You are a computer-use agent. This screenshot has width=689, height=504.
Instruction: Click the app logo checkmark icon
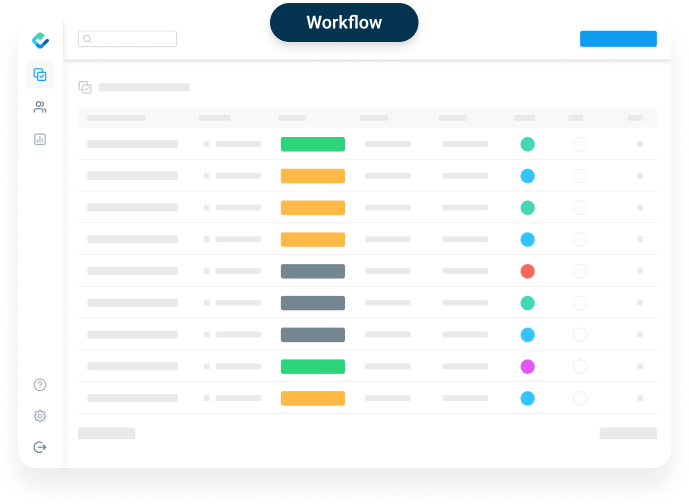click(40, 40)
